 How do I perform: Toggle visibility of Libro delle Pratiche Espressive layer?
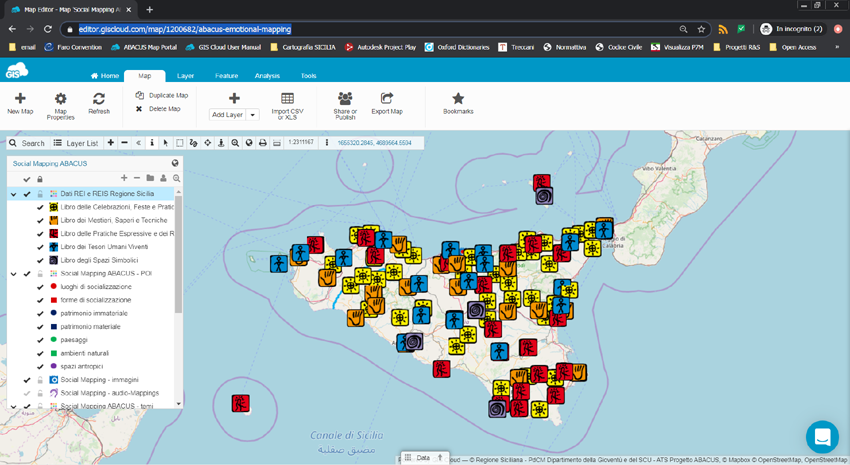click(x=40, y=234)
